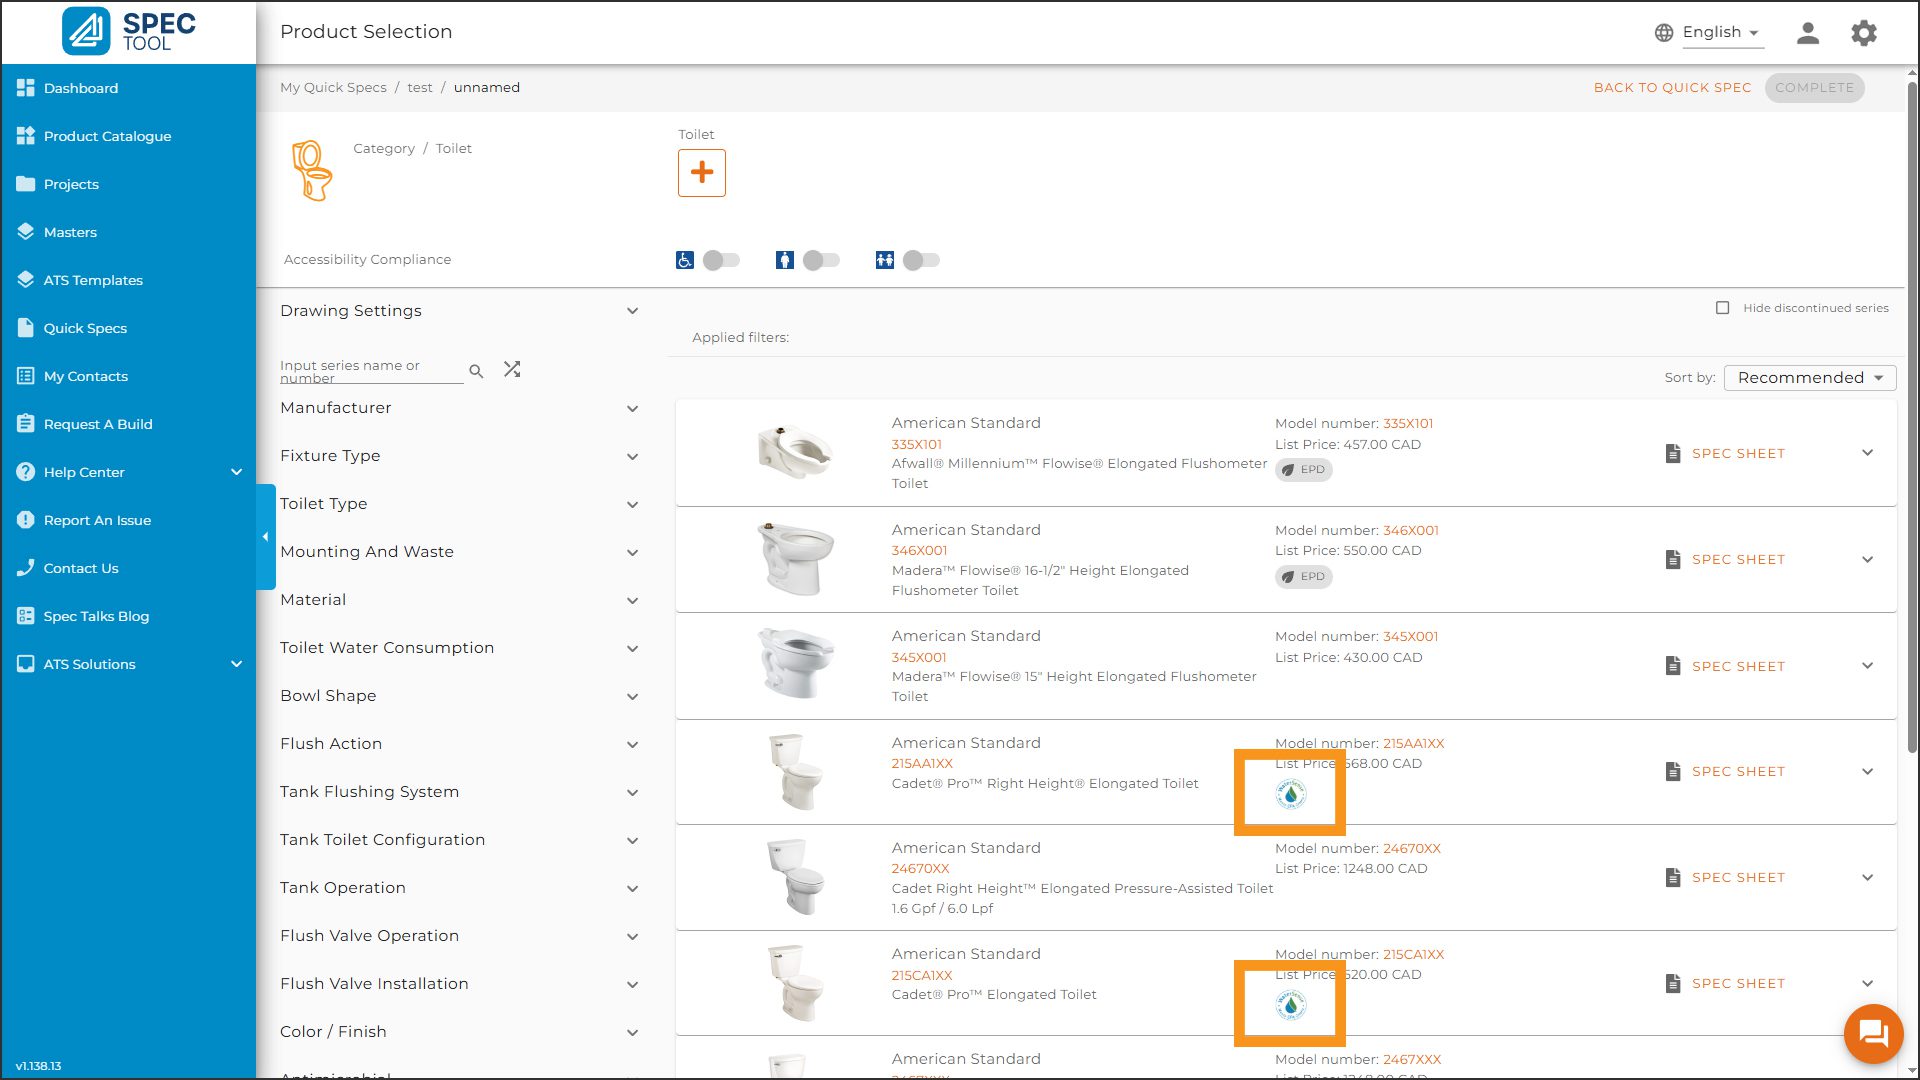
Task: Click WaterSense badge on Cadet Pro Right Height
Action: click(1290, 794)
